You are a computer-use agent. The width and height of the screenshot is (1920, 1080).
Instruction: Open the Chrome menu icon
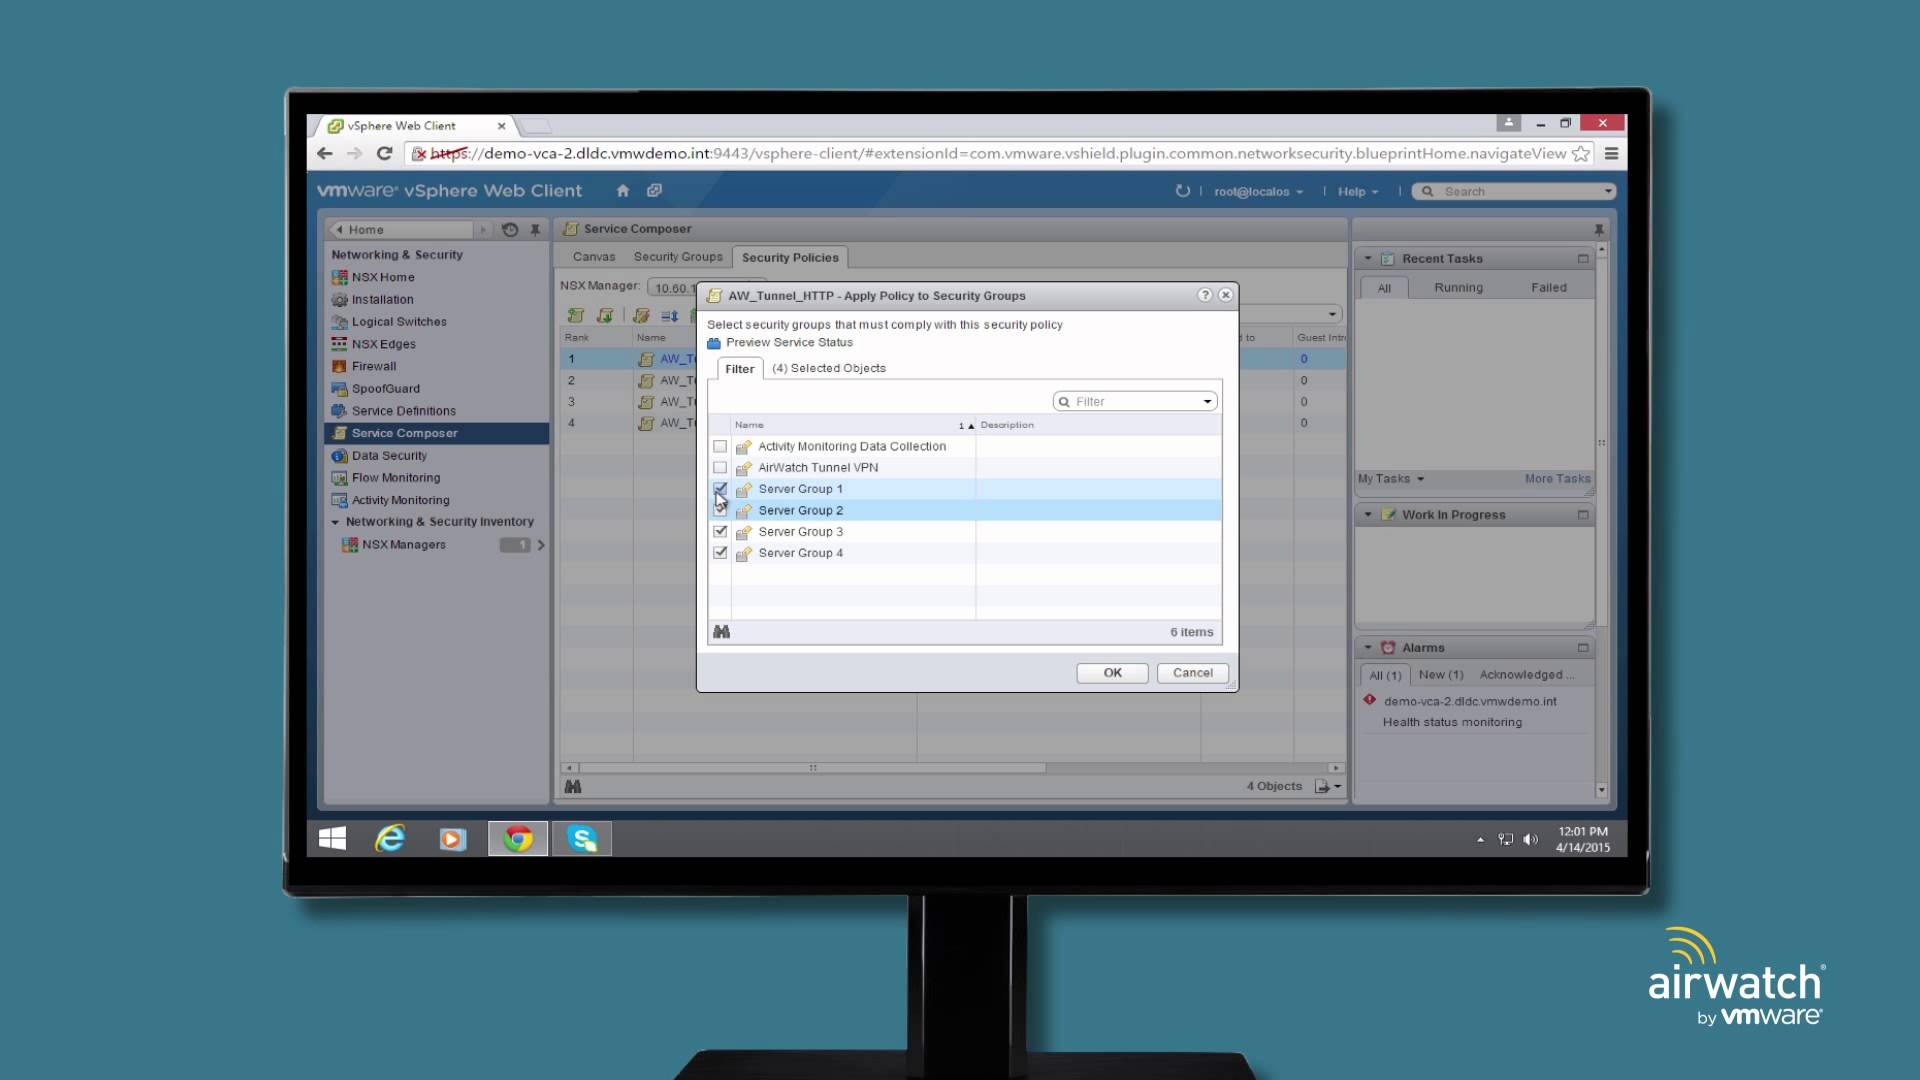tap(1611, 153)
